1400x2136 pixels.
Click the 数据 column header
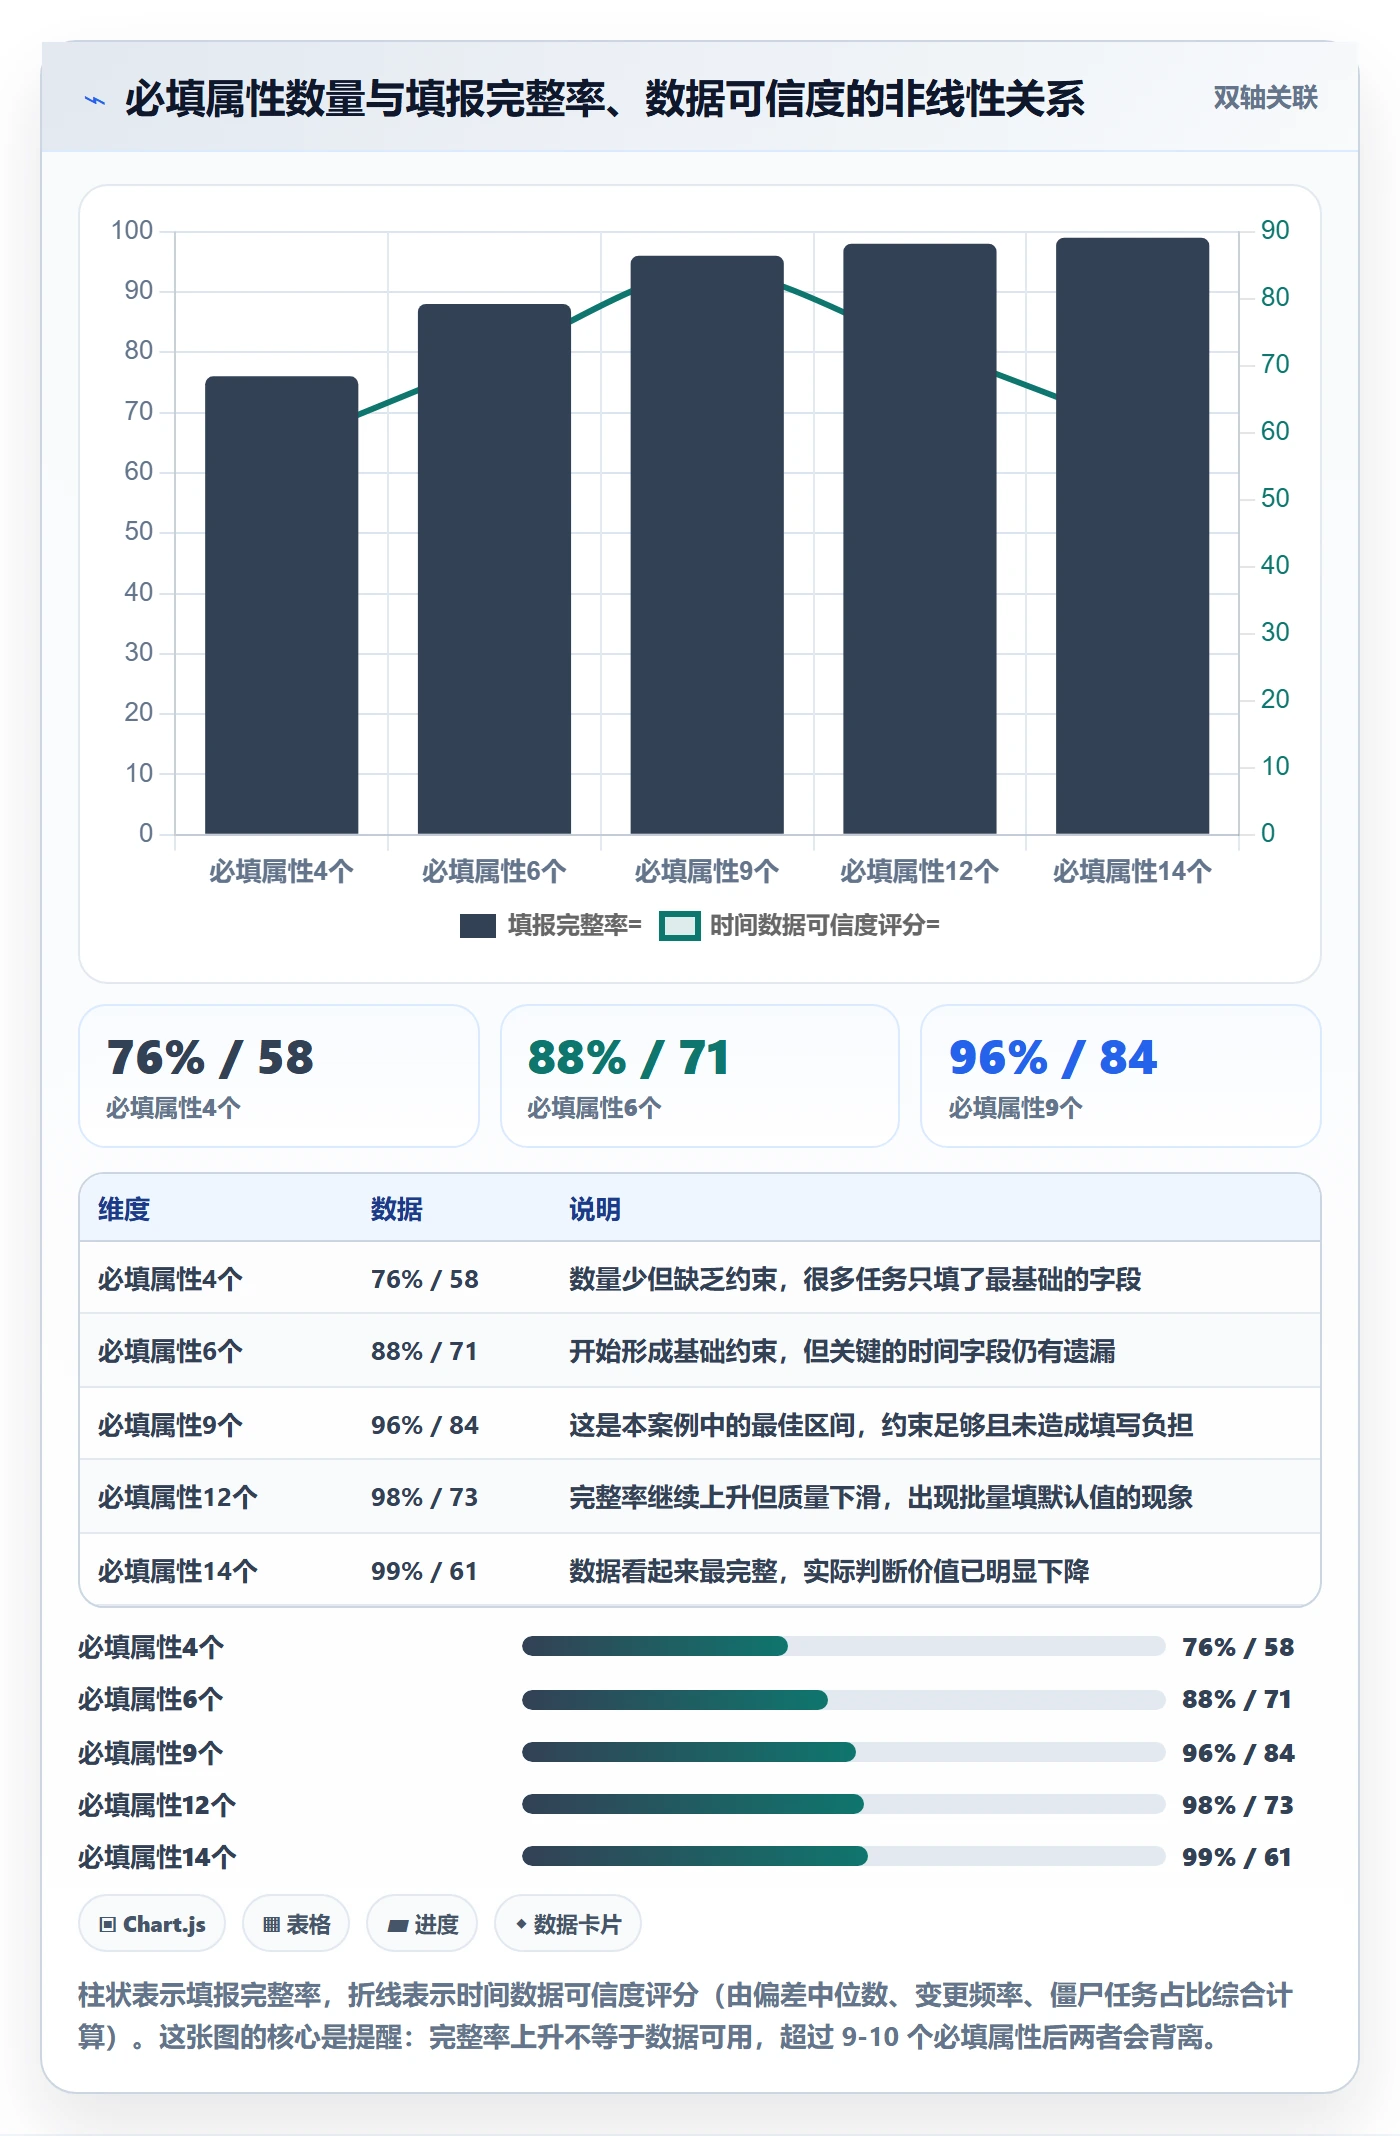tap(397, 1209)
